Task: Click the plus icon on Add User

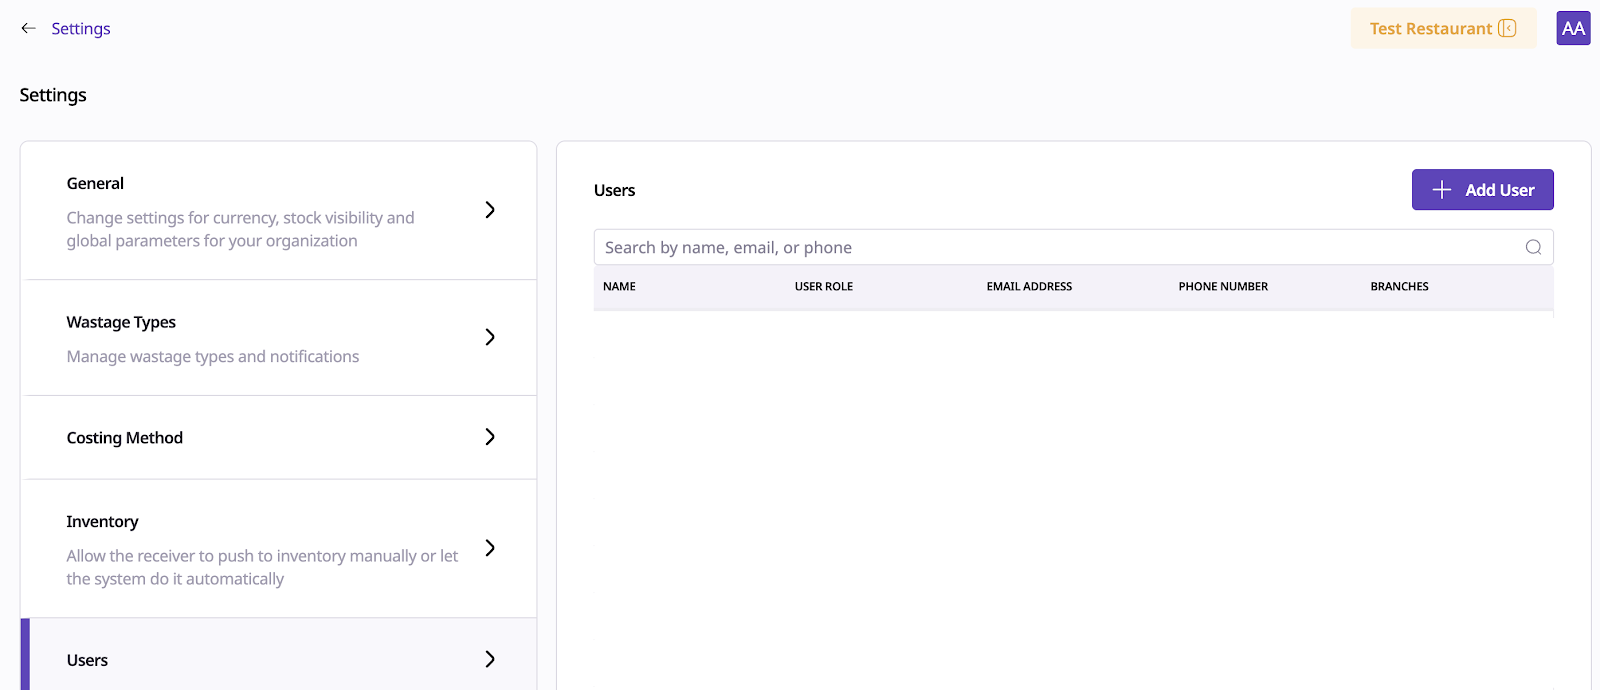Action: click(1442, 190)
